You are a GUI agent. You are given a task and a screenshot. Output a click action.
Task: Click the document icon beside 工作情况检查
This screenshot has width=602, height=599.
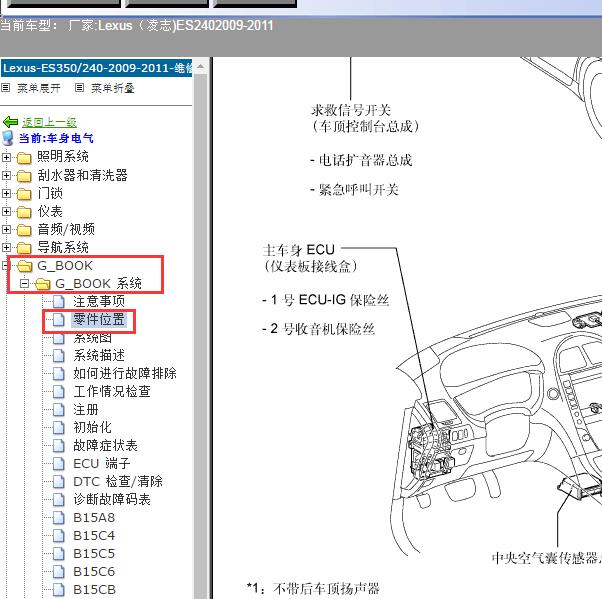point(58,392)
